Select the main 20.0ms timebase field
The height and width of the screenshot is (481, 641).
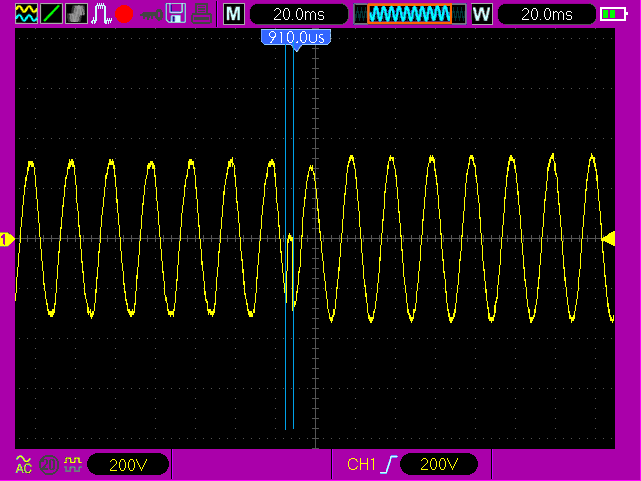click(297, 14)
